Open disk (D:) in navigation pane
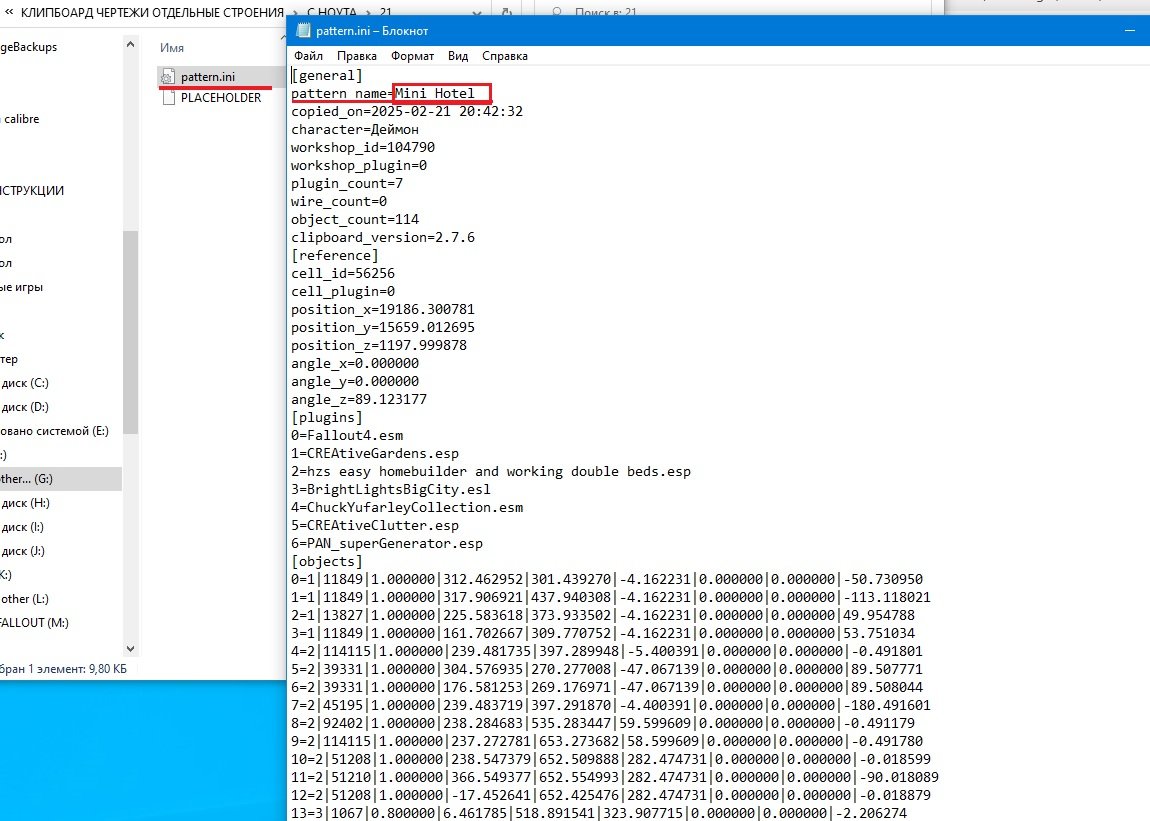This screenshot has width=1150, height=821. [x=25, y=407]
